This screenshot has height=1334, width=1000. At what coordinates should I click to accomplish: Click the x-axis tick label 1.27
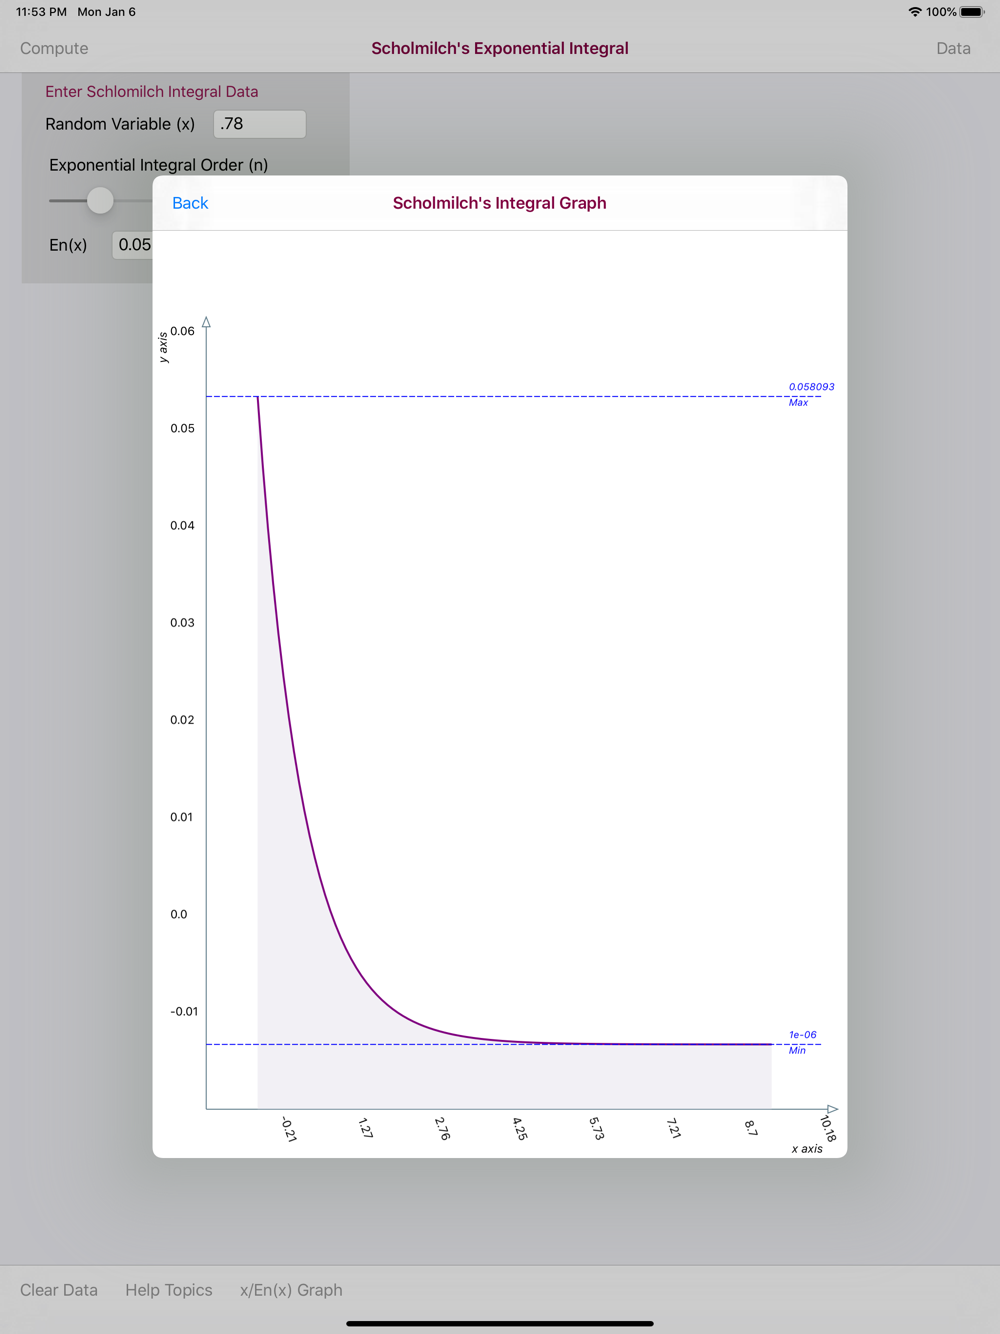pyautogui.click(x=365, y=1129)
